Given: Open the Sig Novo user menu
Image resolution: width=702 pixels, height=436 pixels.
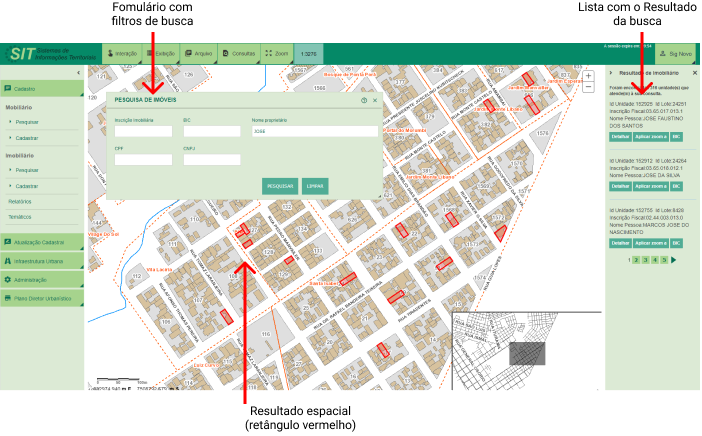Looking at the screenshot, I should (675, 53).
